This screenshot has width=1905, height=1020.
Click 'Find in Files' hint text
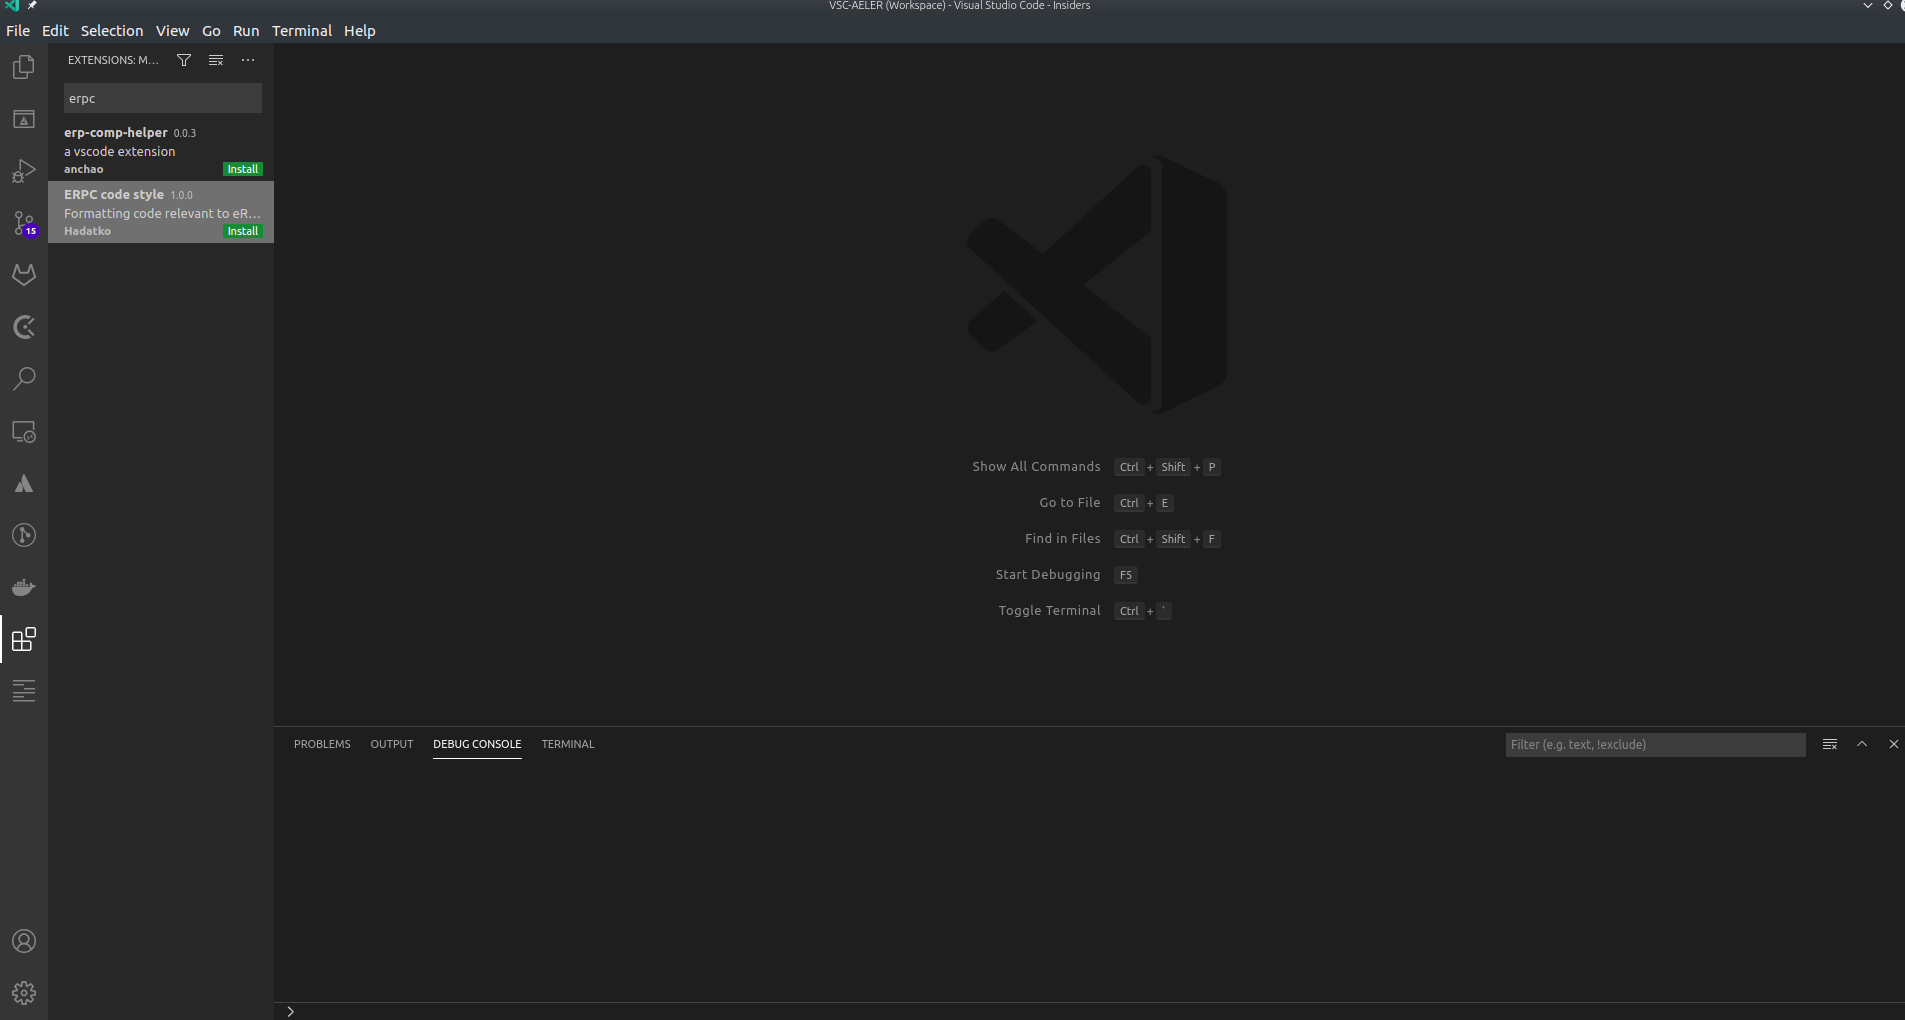click(x=1063, y=539)
